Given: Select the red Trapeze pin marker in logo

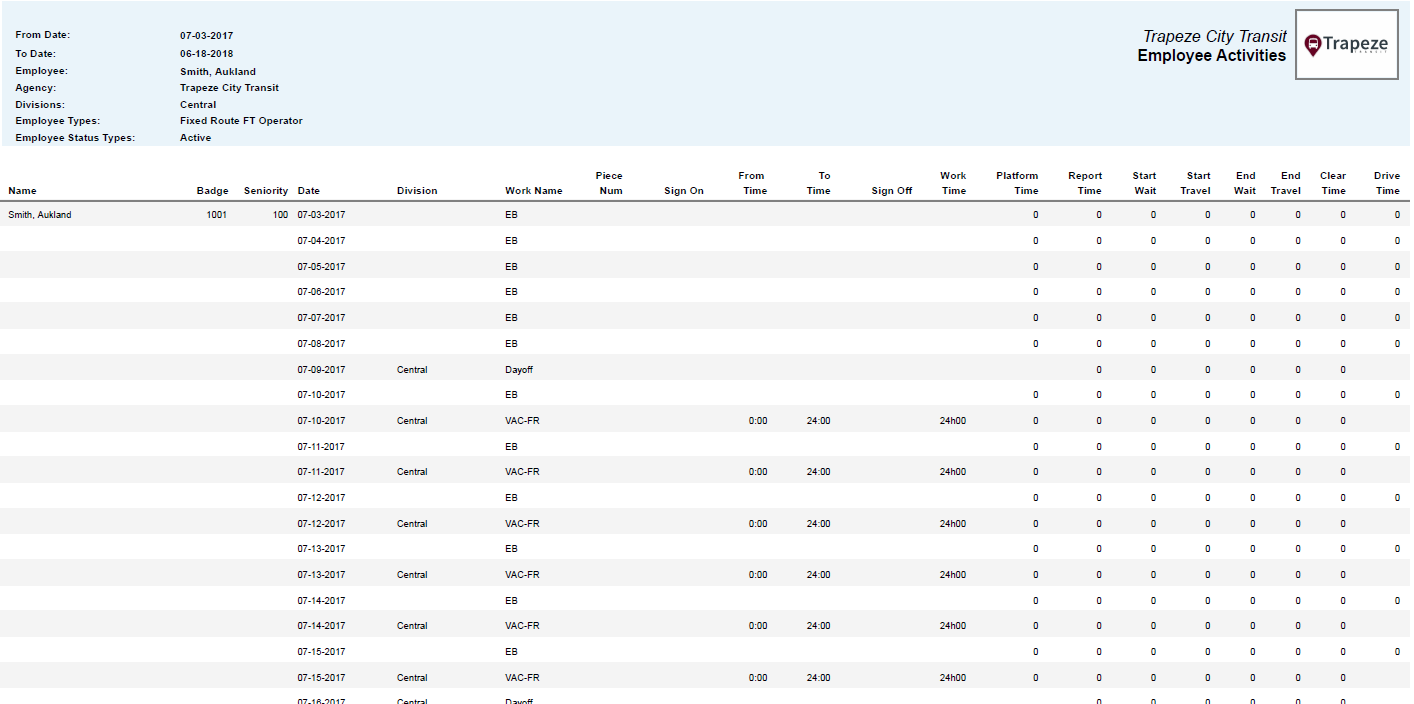Looking at the screenshot, I should coord(1313,44).
